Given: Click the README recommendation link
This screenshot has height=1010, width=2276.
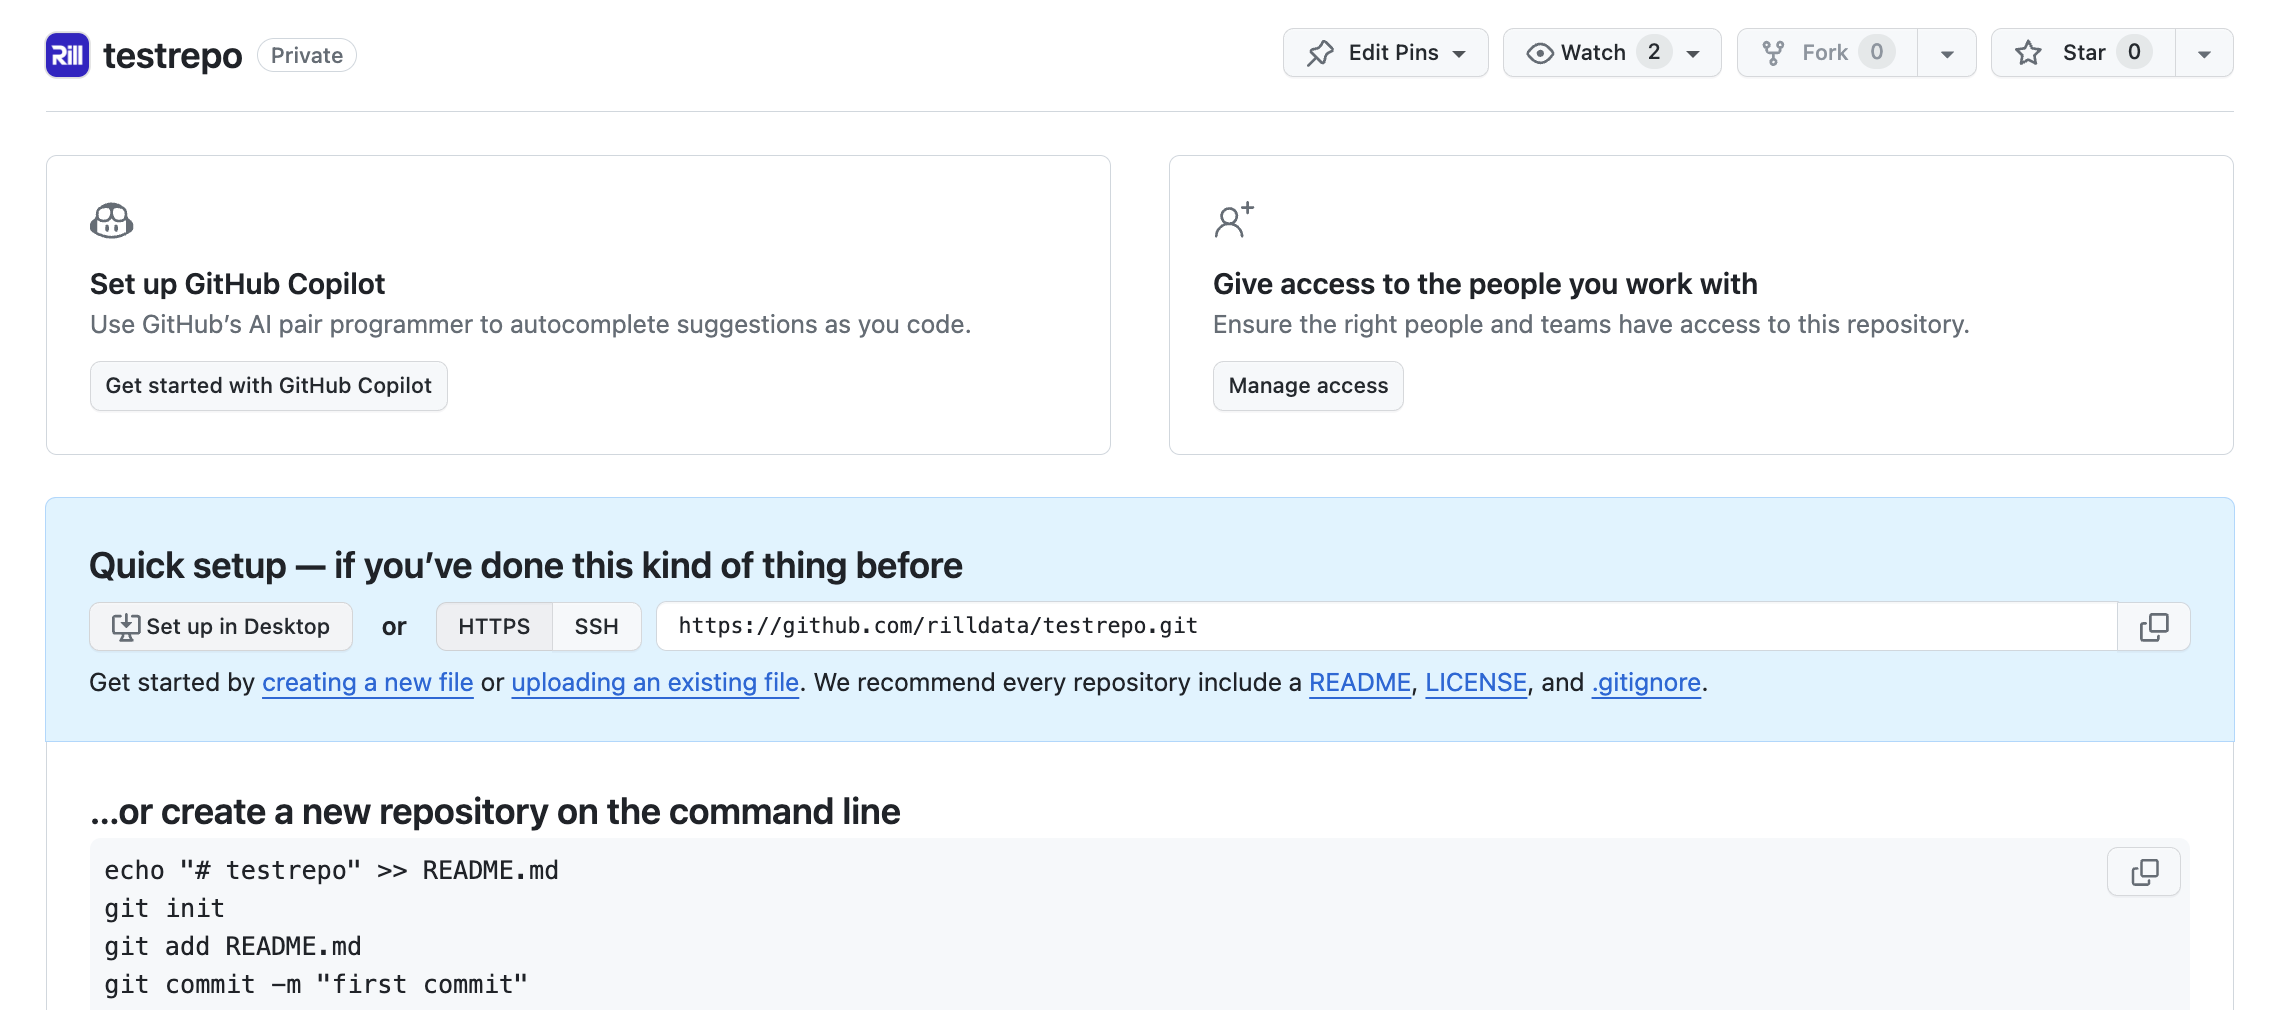Looking at the screenshot, I should tap(1359, 683).
